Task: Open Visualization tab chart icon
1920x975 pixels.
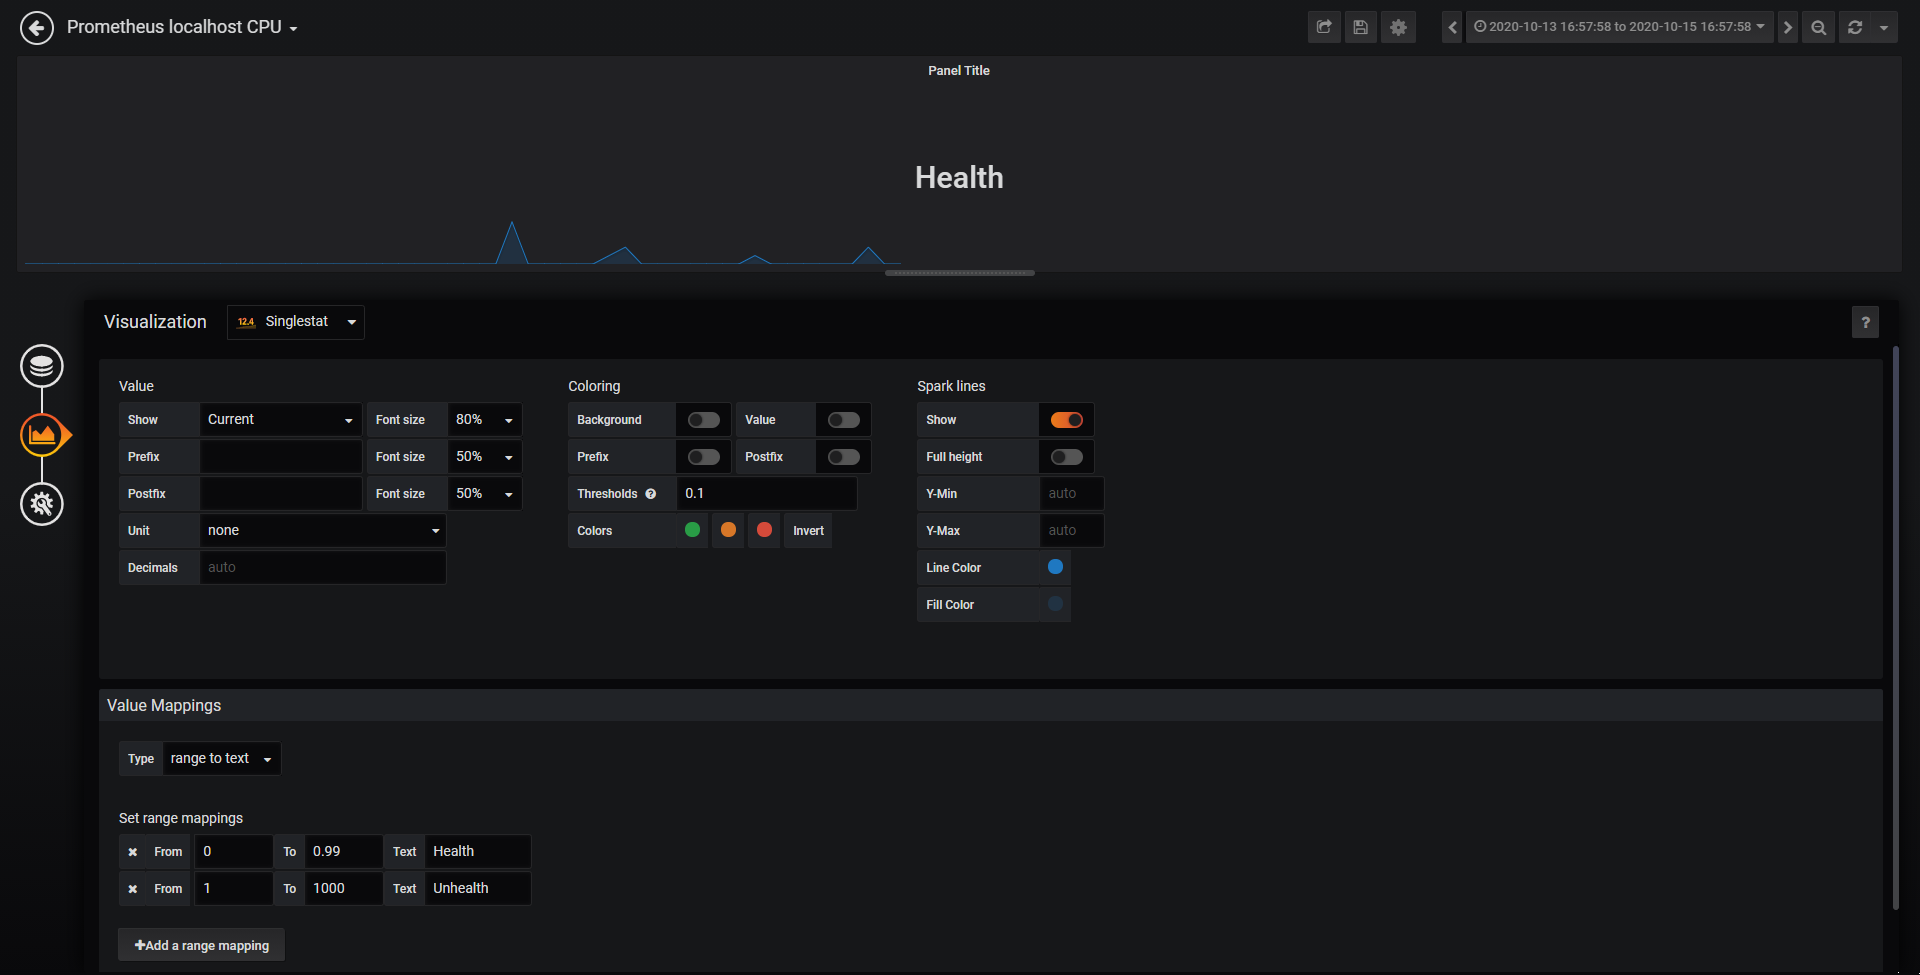Action: pyautogui.click(x=42, y=435)
